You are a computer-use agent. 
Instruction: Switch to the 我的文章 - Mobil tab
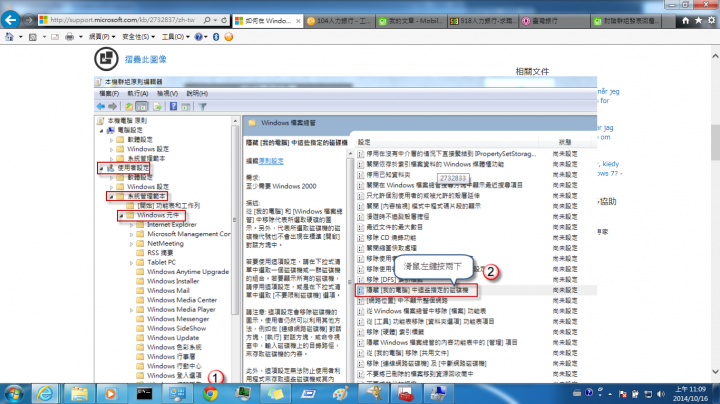click(411, 21)
